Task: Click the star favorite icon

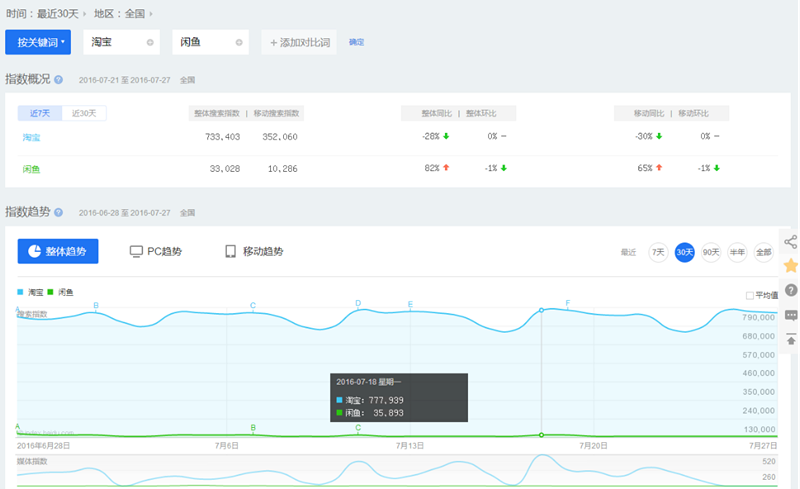Action: (790, 265)
